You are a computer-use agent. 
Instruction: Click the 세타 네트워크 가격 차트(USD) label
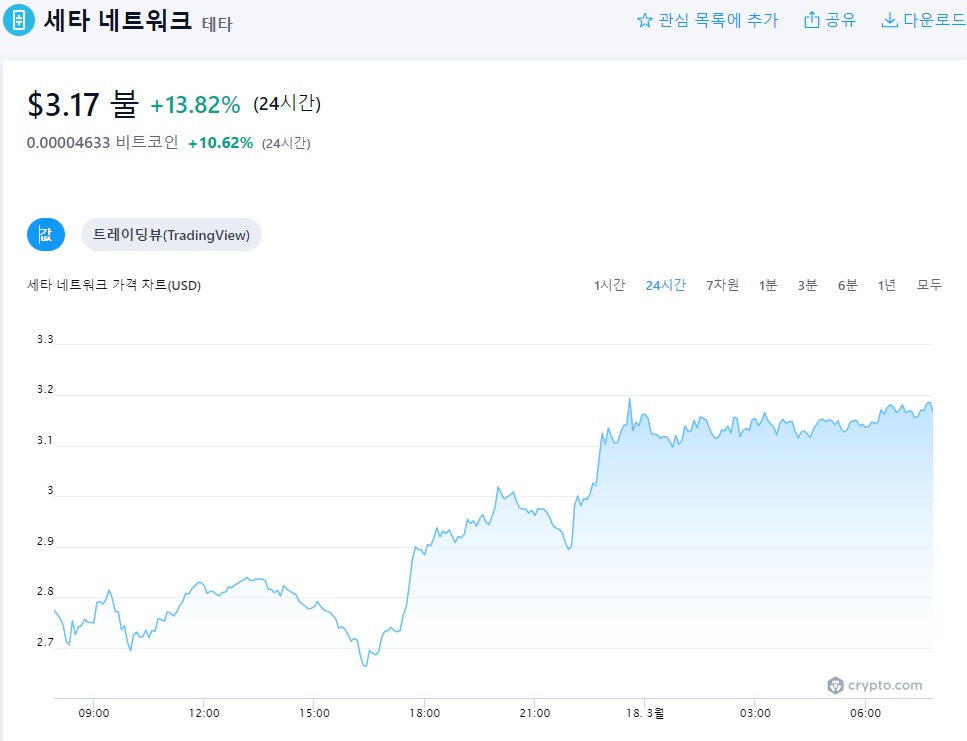pos(114,285)
